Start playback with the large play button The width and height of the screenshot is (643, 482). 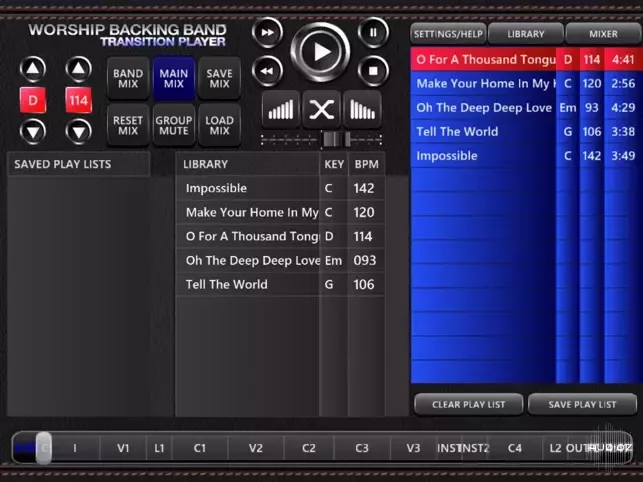pos(320,52)
